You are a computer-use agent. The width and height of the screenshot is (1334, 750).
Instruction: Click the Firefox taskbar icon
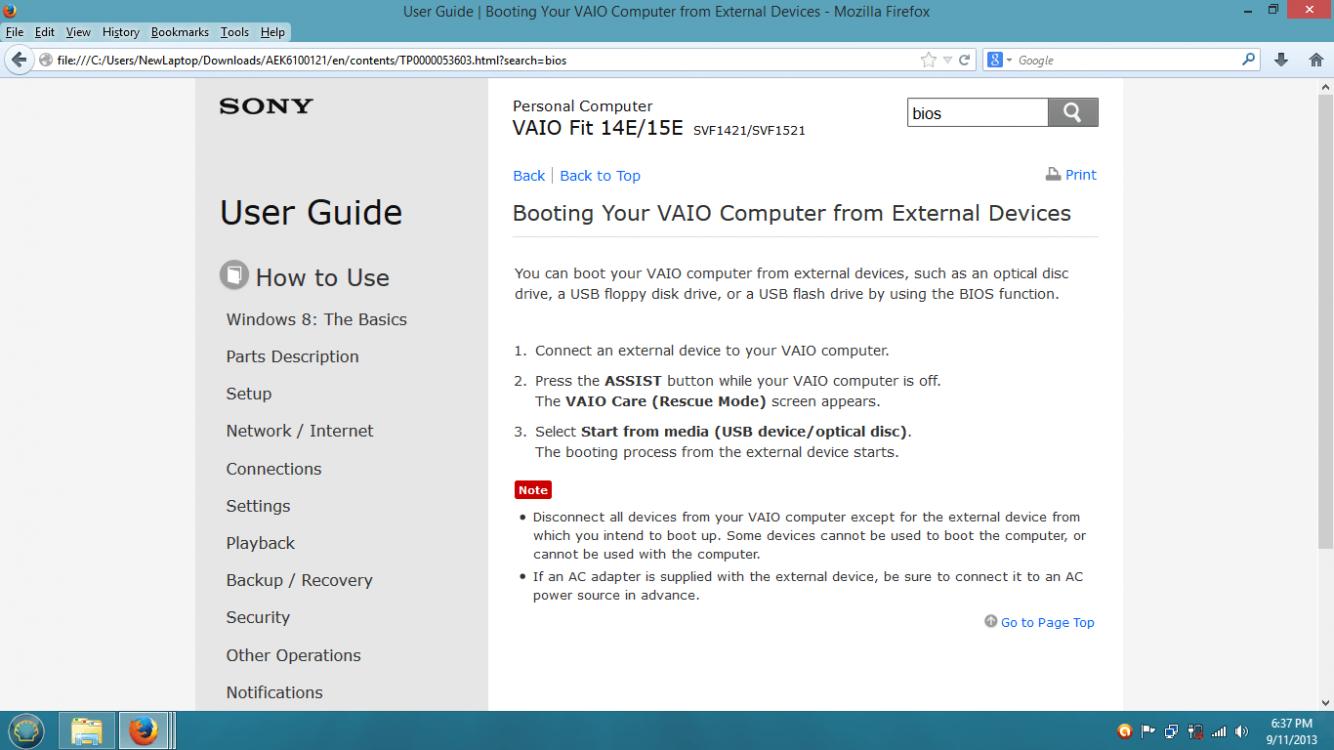click(144, 731)
